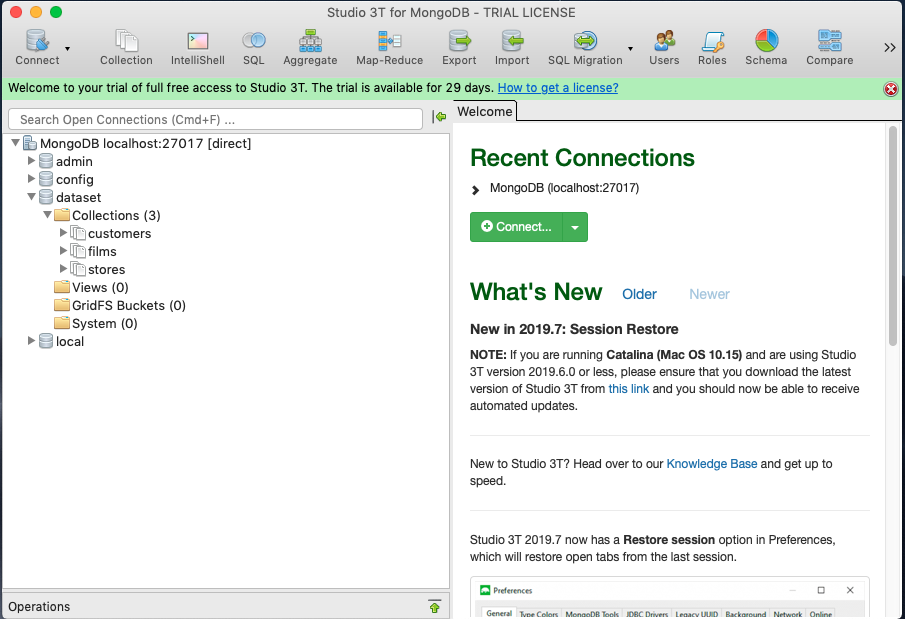This screenshot has height=619, width=905.
Task: Click the admin database icon
Action: (46, 161)
